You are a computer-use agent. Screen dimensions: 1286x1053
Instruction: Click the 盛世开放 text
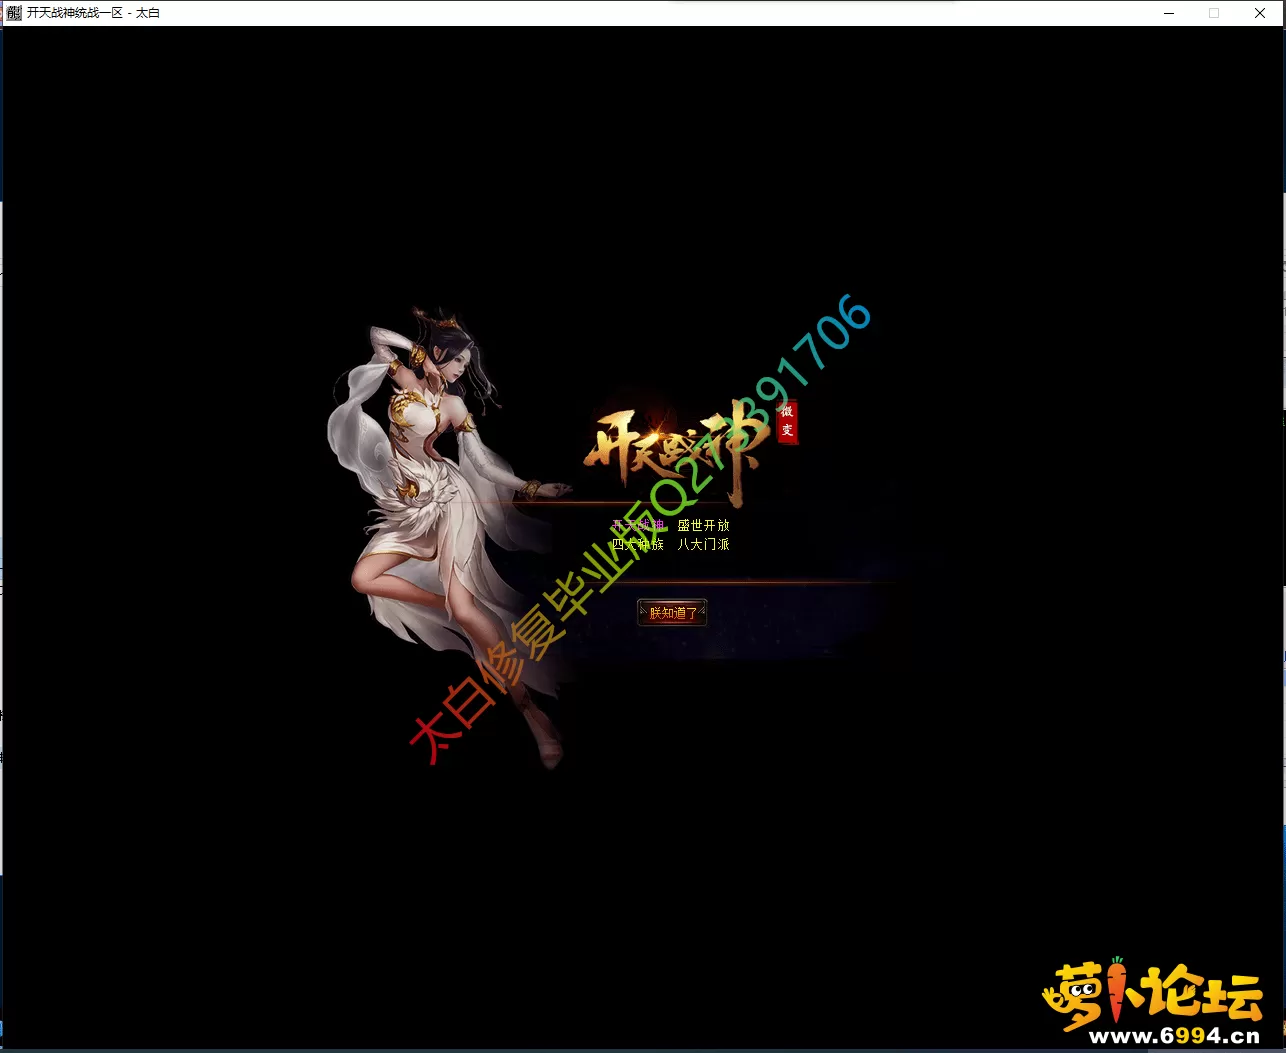[704, 525]
